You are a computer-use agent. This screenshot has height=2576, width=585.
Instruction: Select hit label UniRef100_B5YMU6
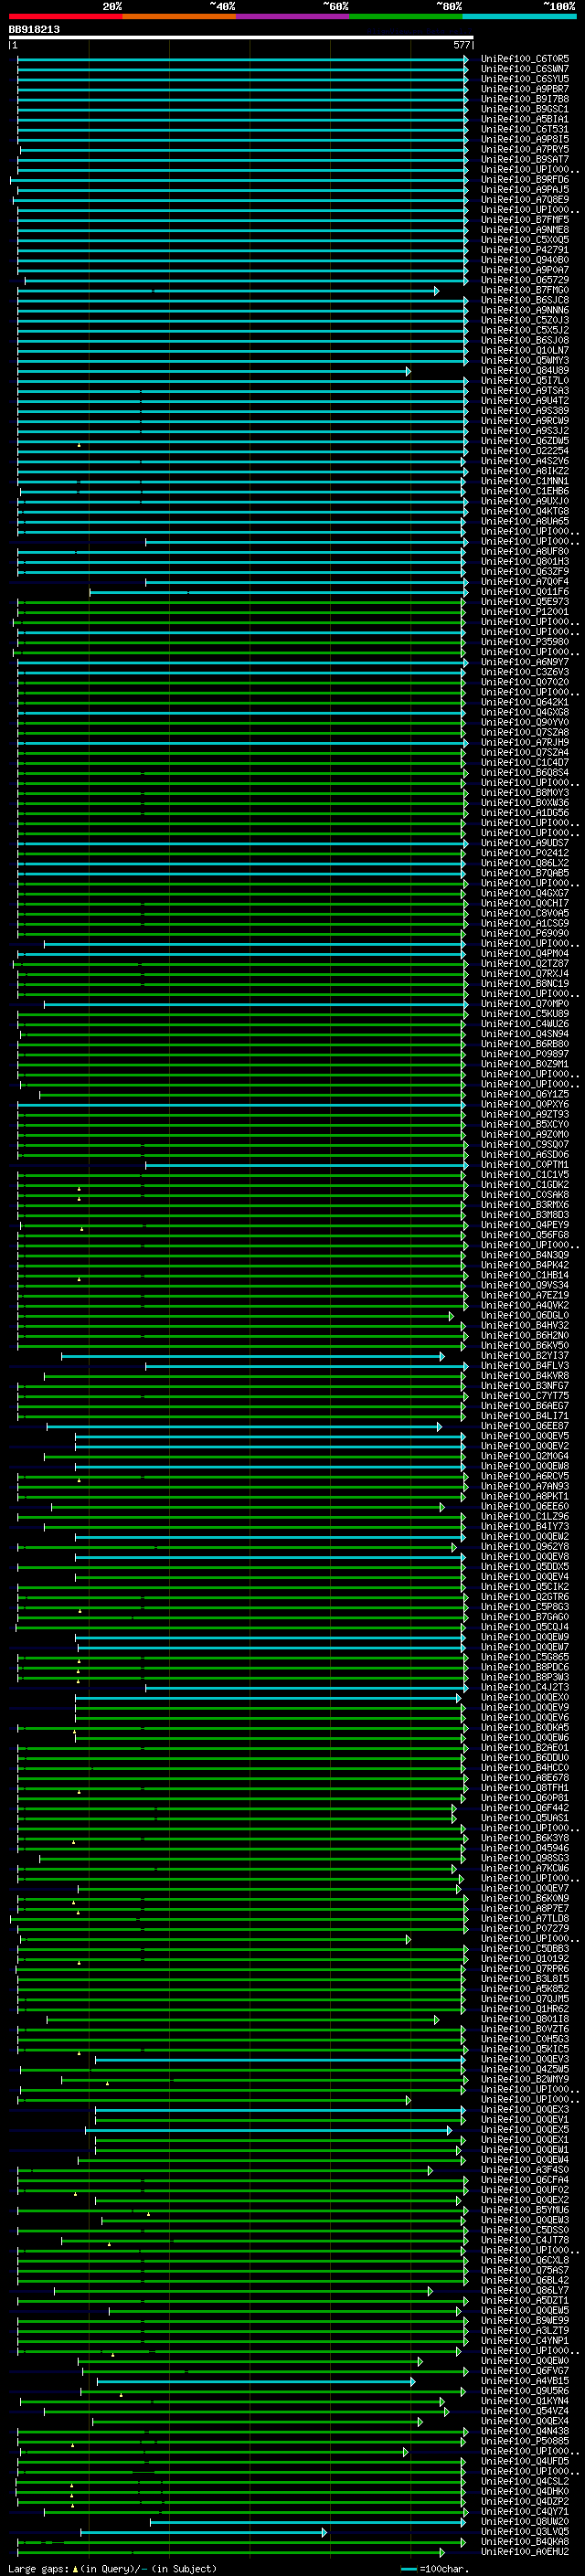pos(525,2210)
